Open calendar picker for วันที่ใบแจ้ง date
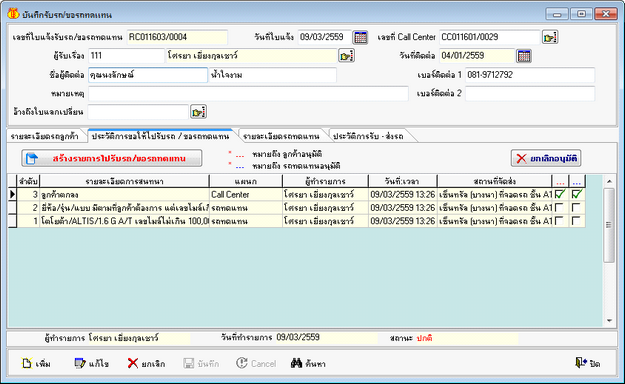625x384 pixels. click(360, 37)
